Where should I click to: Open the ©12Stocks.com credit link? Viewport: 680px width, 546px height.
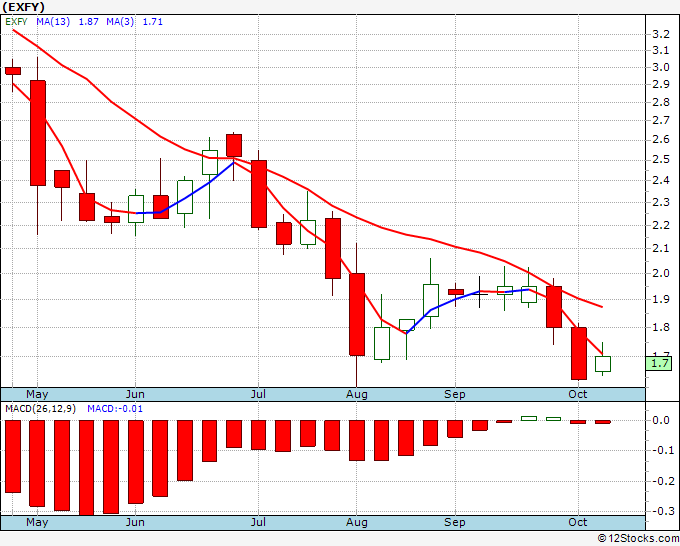click(x=638, y=538)
